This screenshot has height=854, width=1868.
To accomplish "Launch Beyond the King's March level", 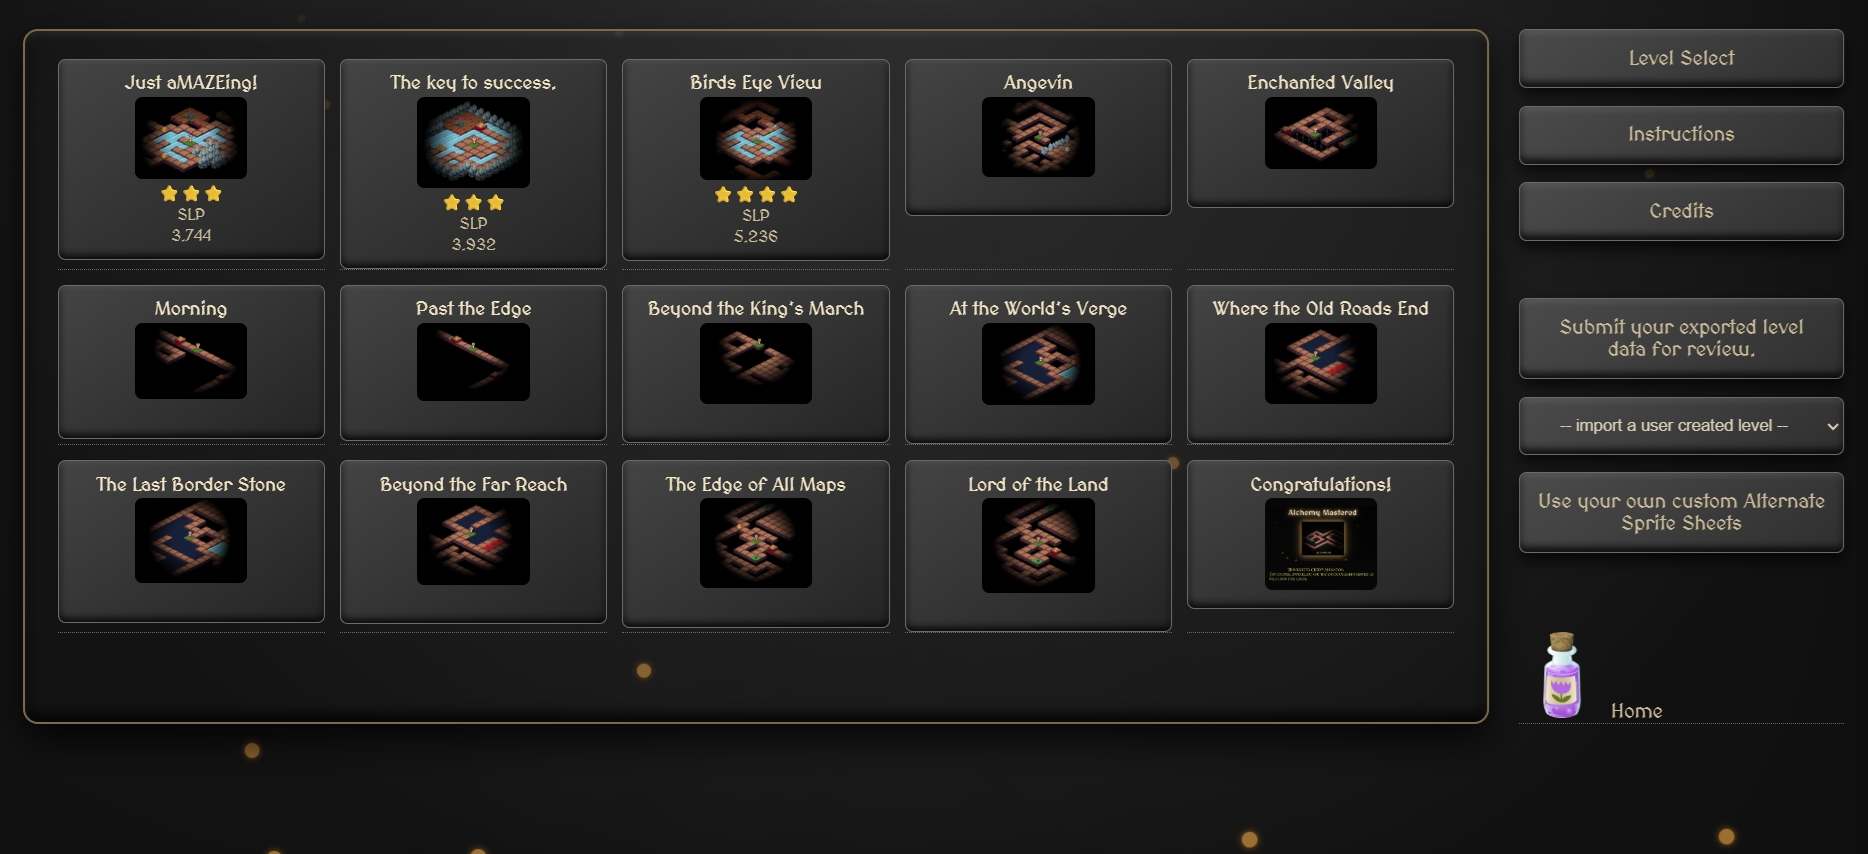I will point(756,363).
